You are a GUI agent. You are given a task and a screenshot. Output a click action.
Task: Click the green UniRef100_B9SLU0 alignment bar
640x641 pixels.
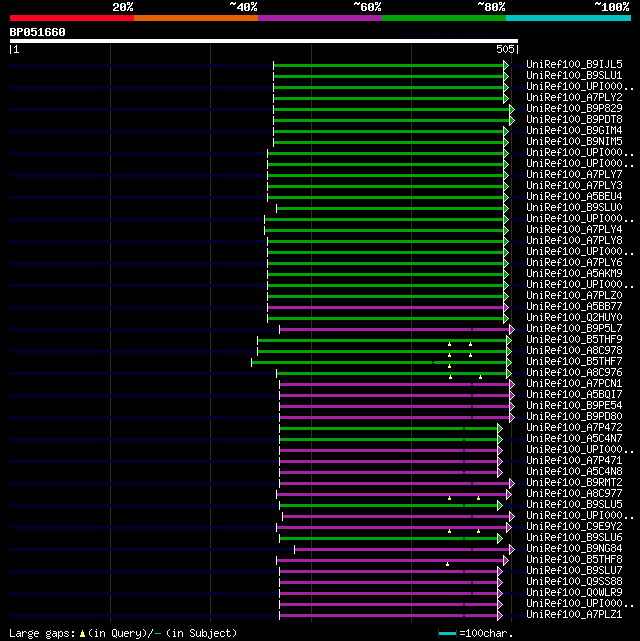point(390,208)
